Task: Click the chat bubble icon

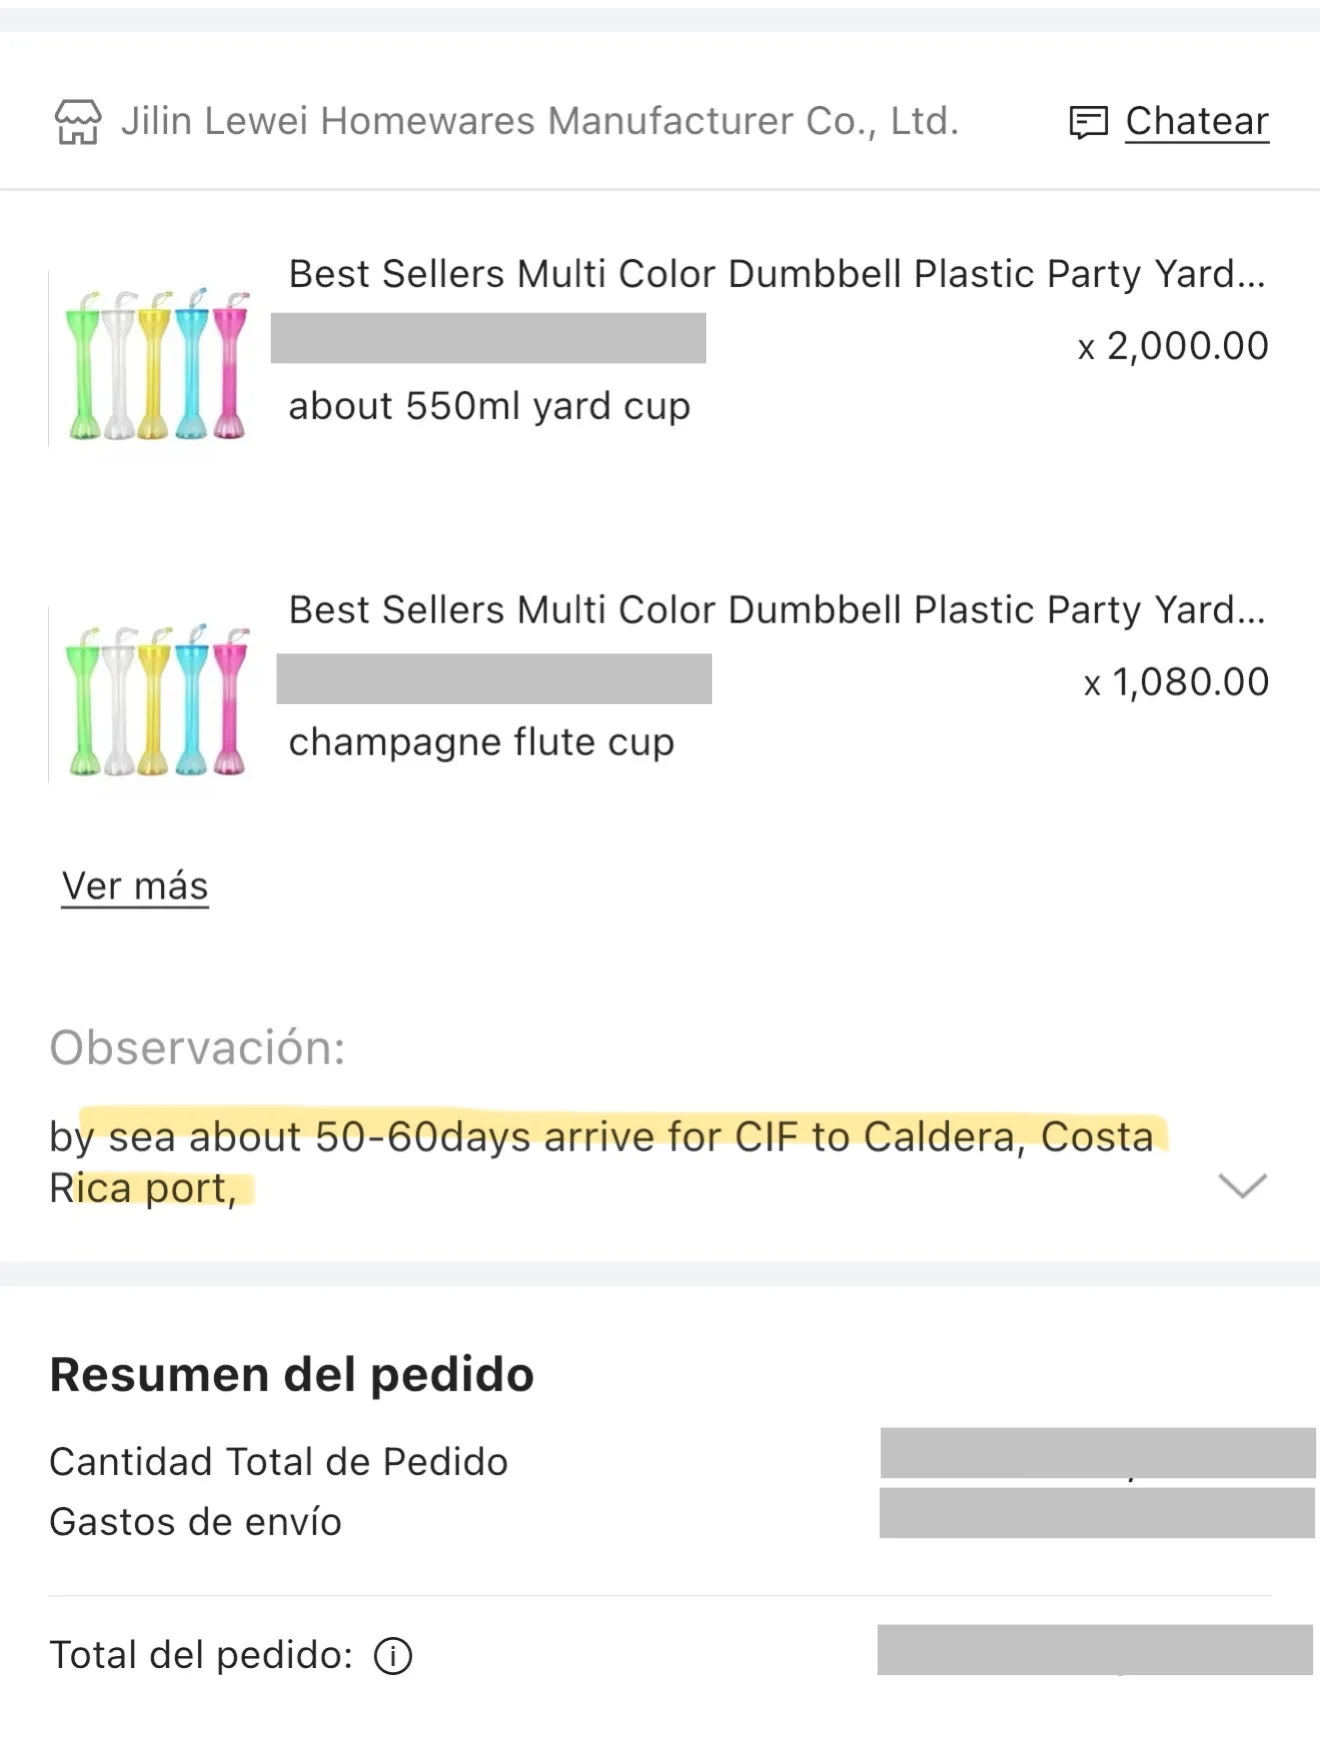Action: 1088,122
